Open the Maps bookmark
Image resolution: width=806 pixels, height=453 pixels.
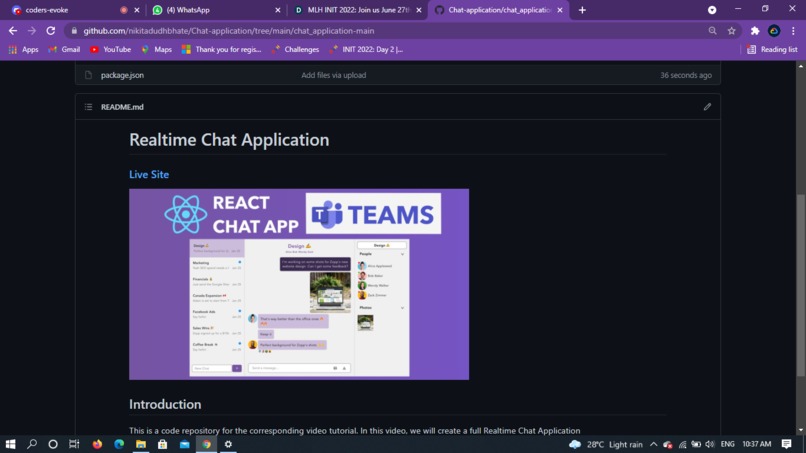pyautogui.click(x=157, y=49)
